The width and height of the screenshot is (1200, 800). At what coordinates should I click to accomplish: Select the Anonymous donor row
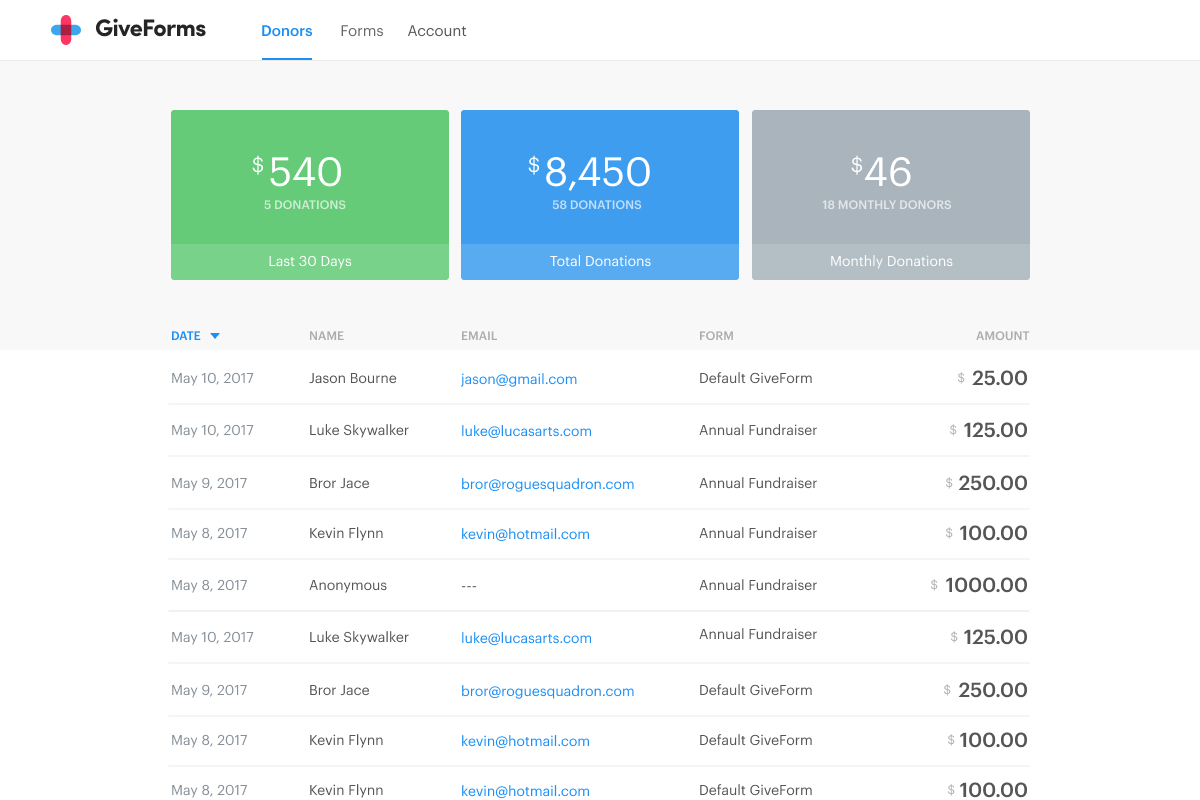pyautogui.click(x=599, y=585)
